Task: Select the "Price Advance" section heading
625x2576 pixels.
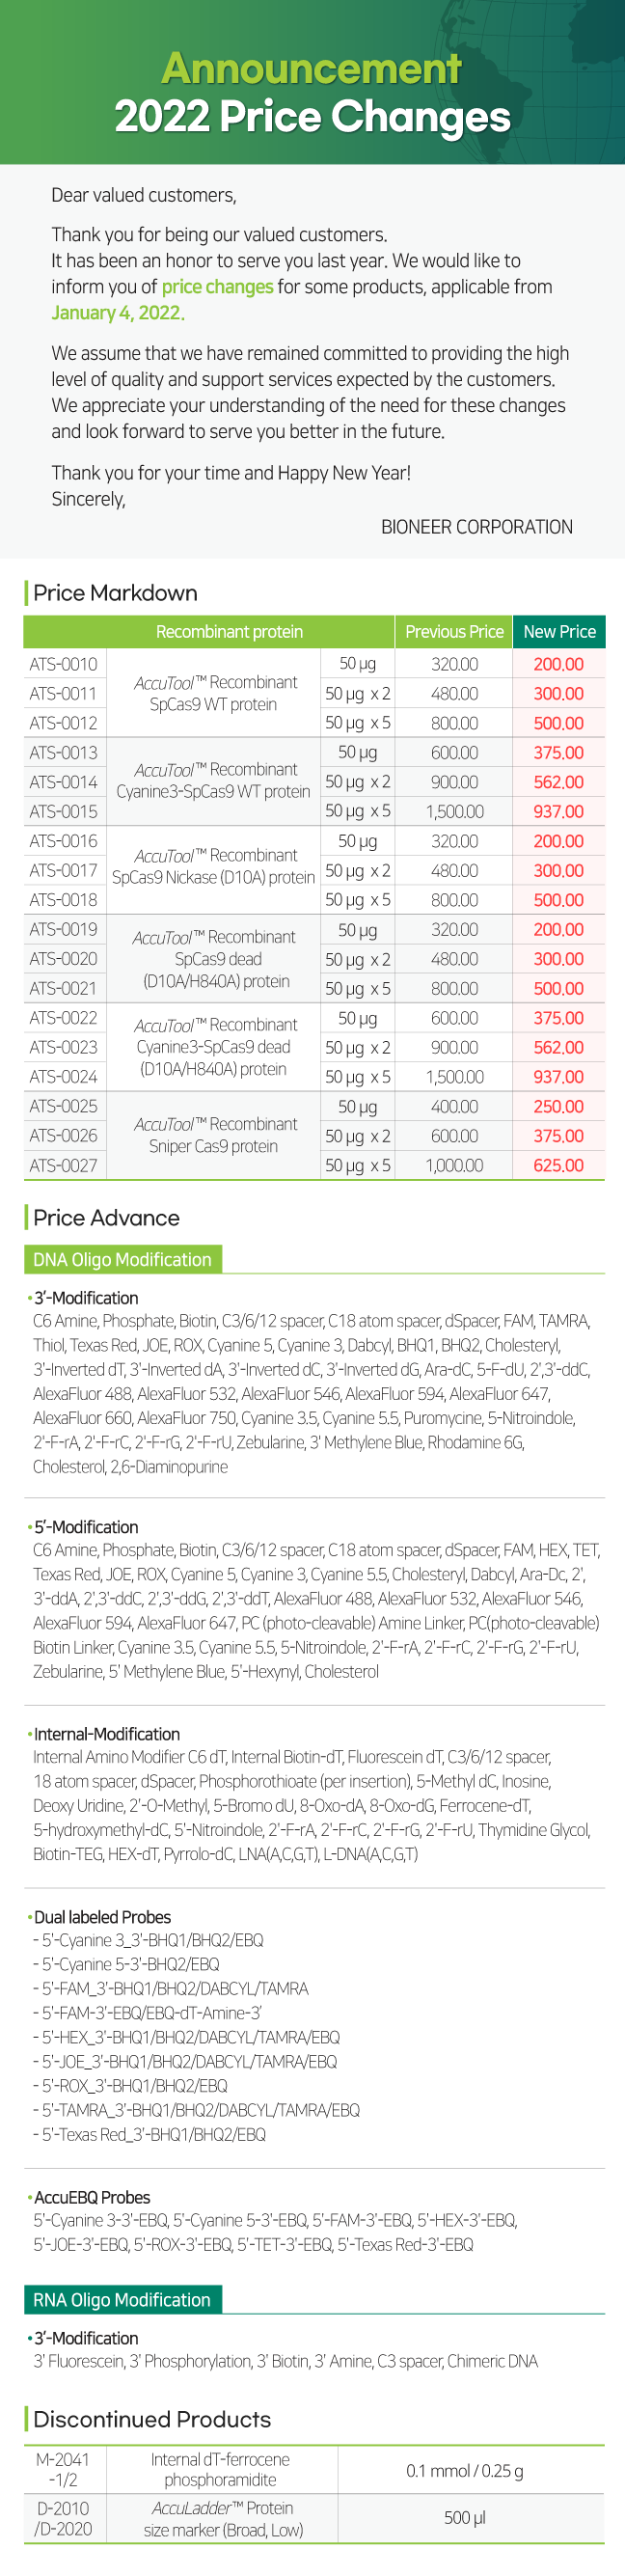Action: pyautogui.click(x=106, y=1218)
